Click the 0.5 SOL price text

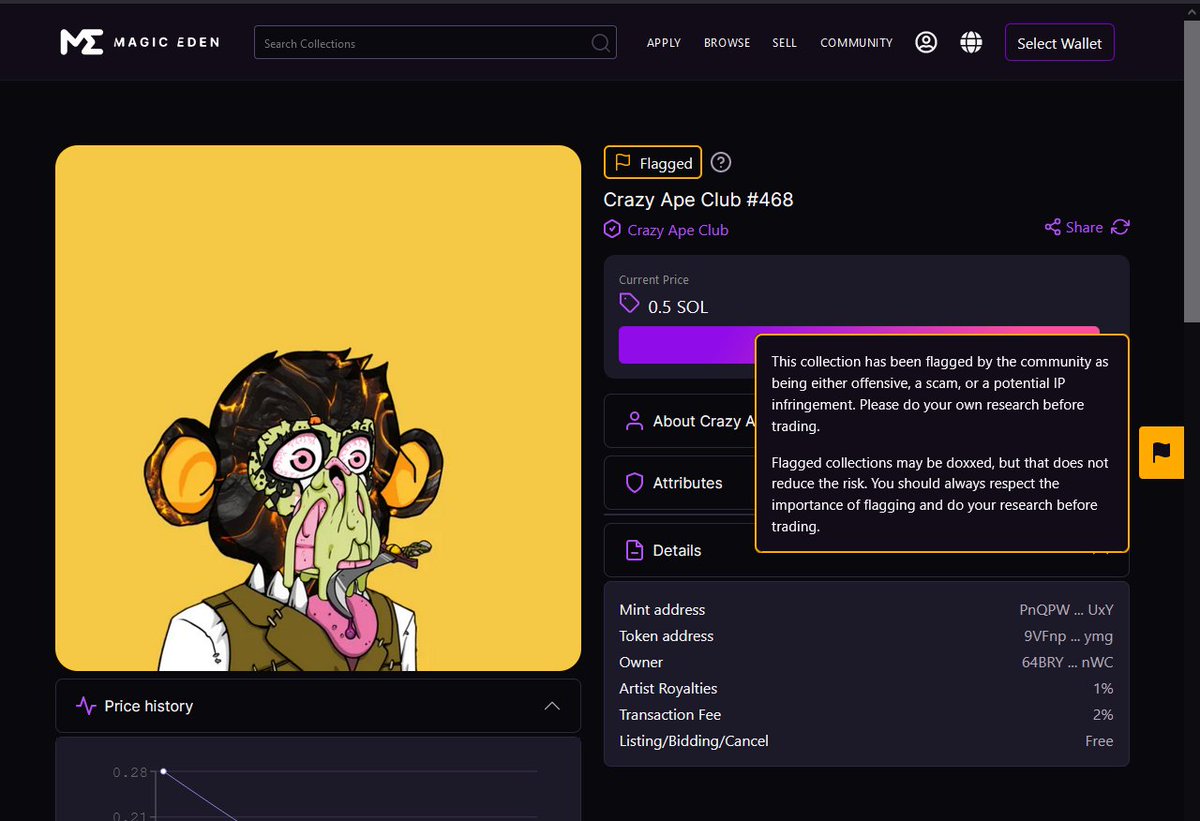[678, 307]
